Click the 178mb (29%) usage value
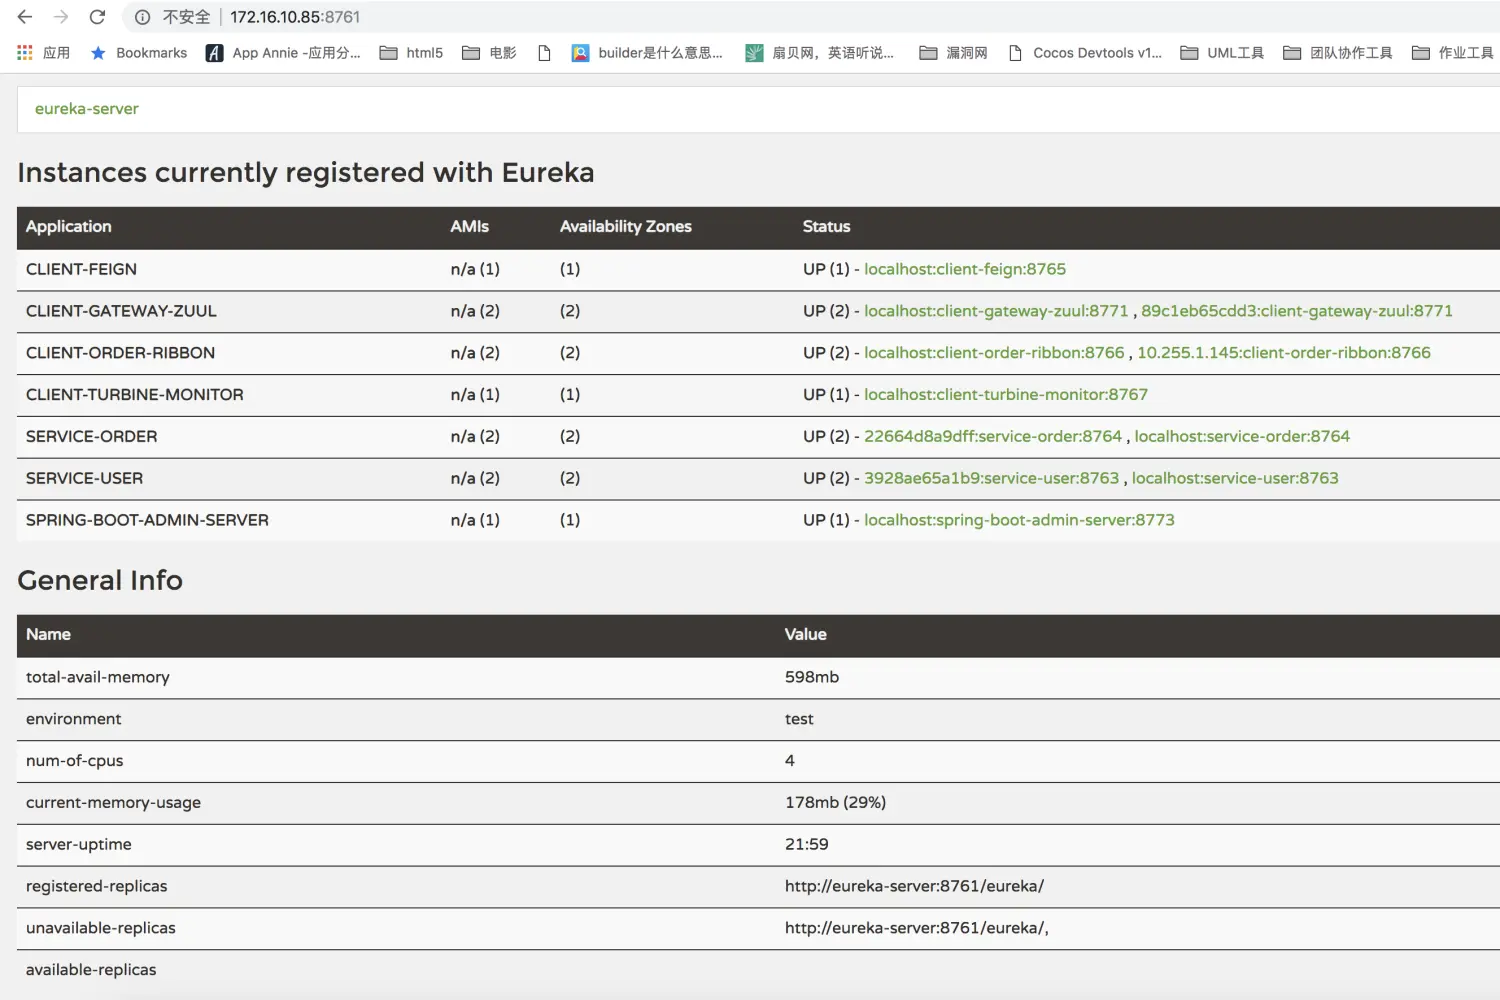The width and height of the screenshot is (1500, 1000). point(836,803)
